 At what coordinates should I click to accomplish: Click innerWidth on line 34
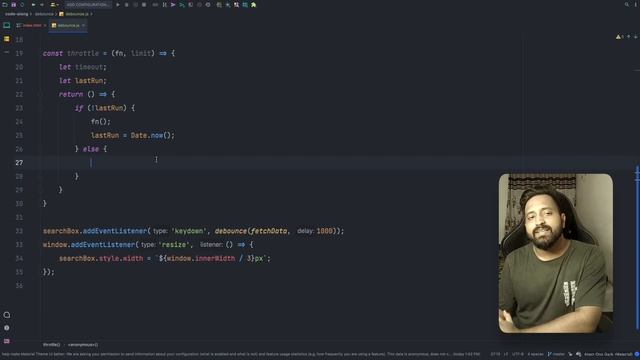(x=215, y=258)
